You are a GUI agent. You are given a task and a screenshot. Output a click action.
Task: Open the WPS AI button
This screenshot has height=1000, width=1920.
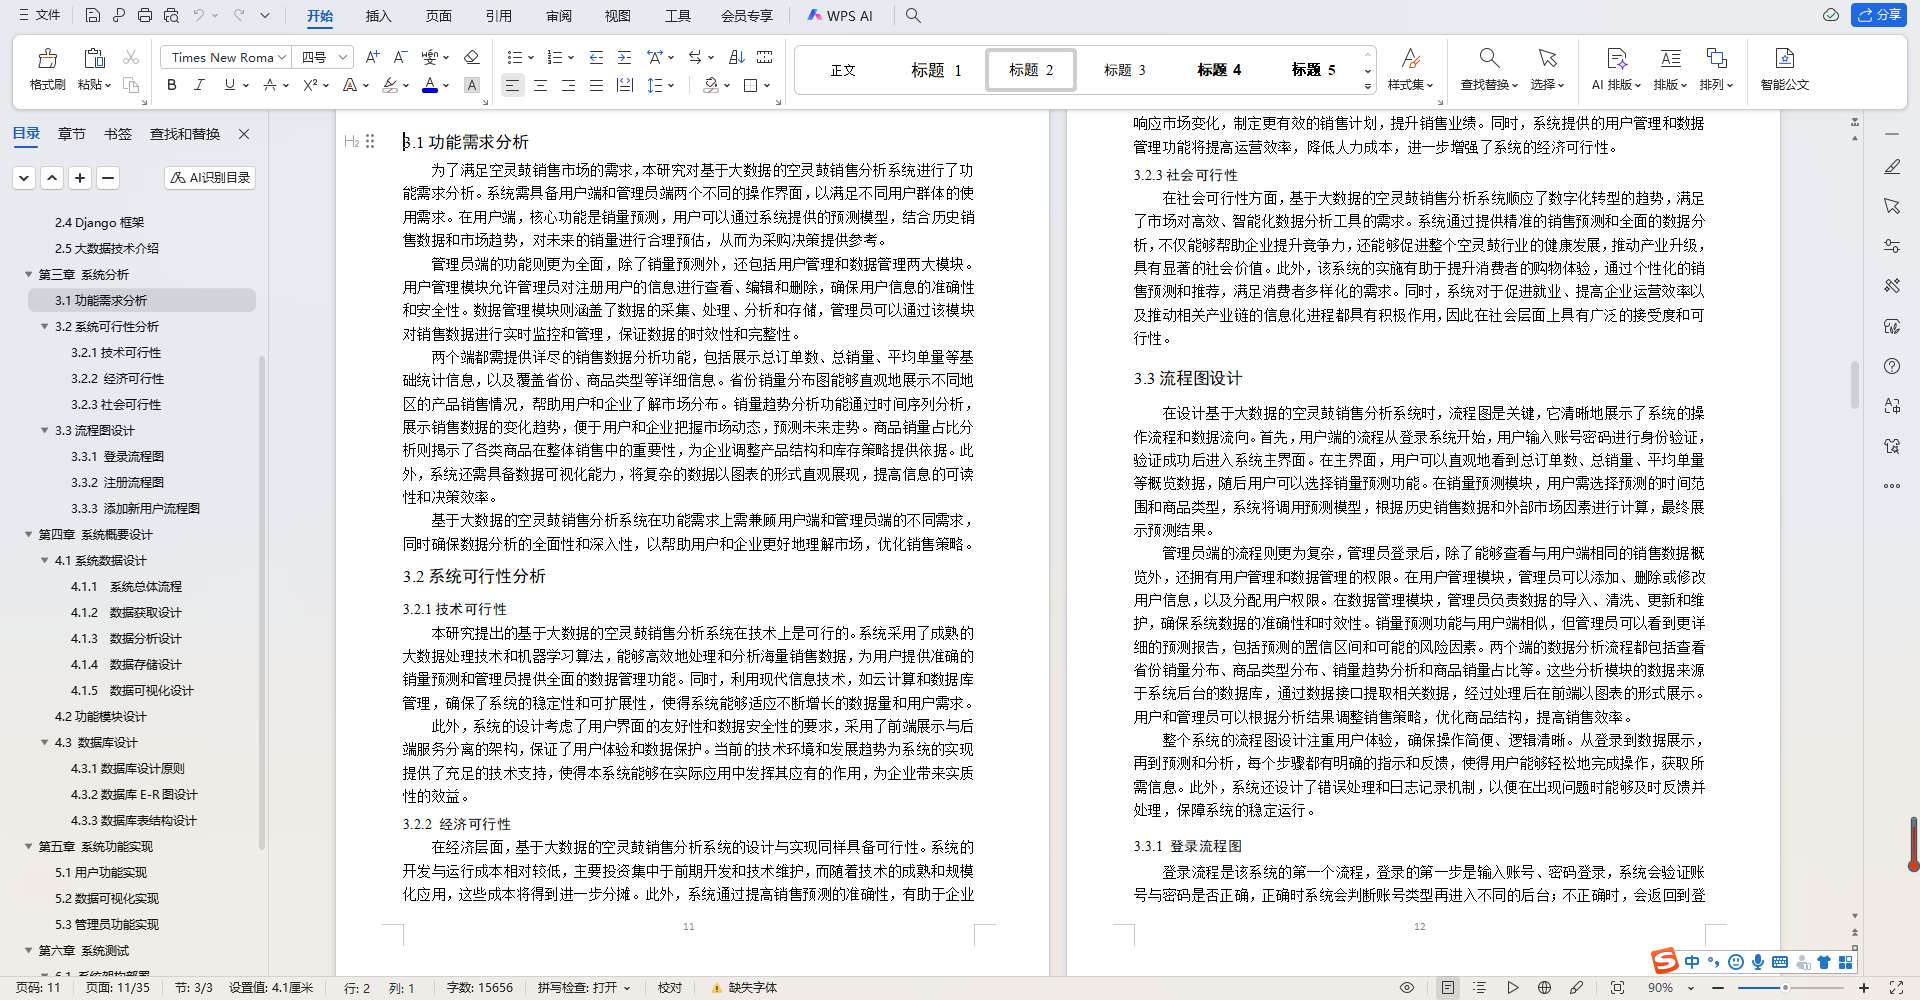tap(840, 16)
